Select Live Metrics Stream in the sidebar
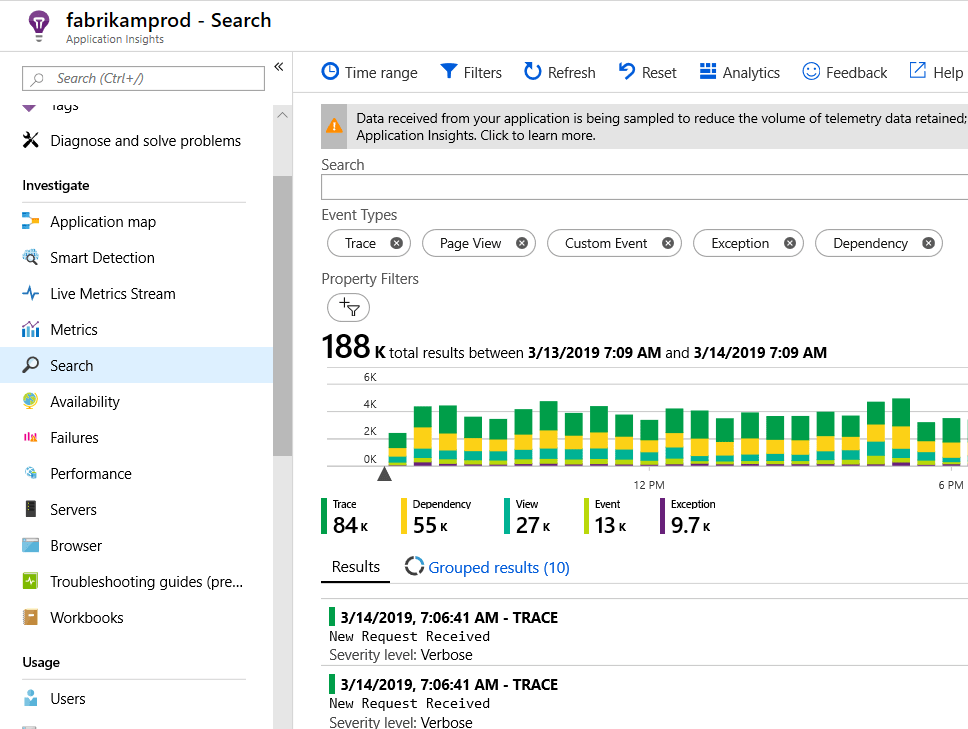Screen dimensions: 968x729 117,293
